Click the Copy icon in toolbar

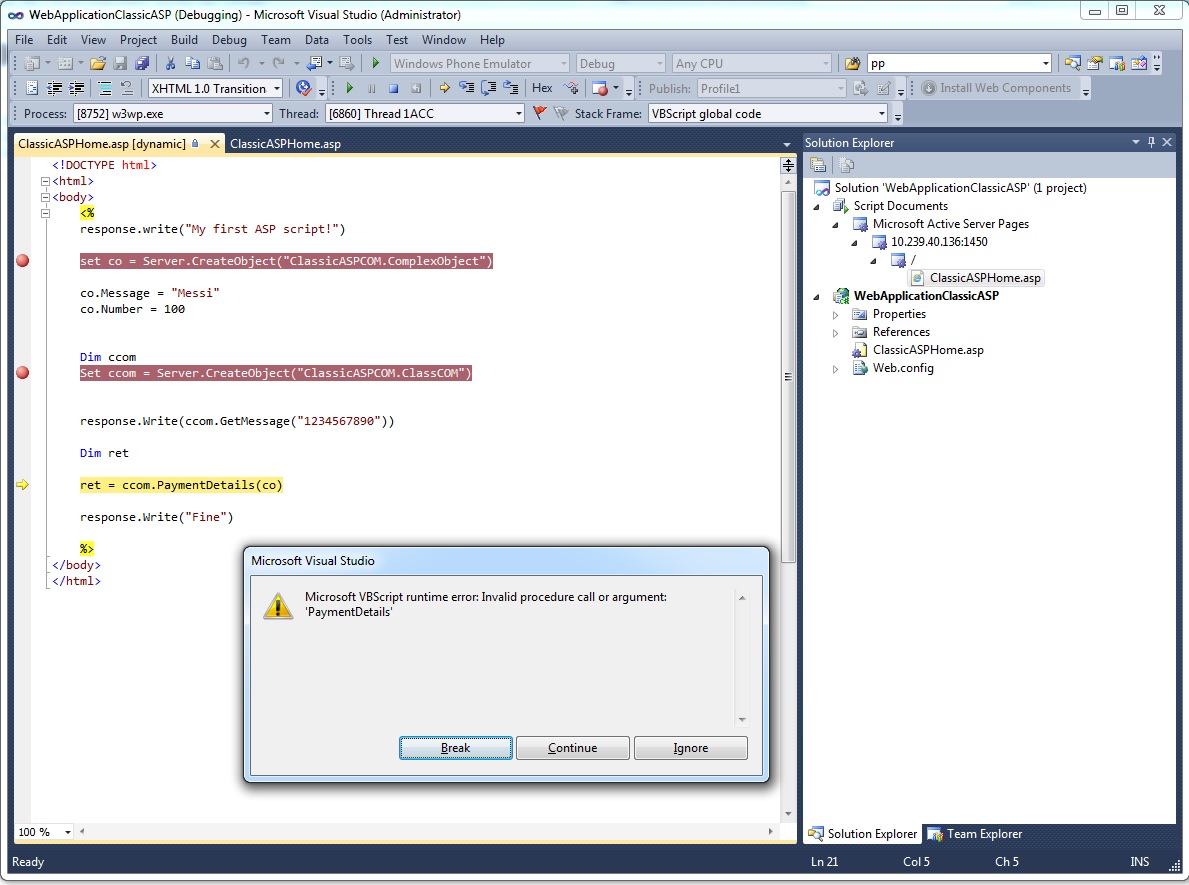pos(193,64)
